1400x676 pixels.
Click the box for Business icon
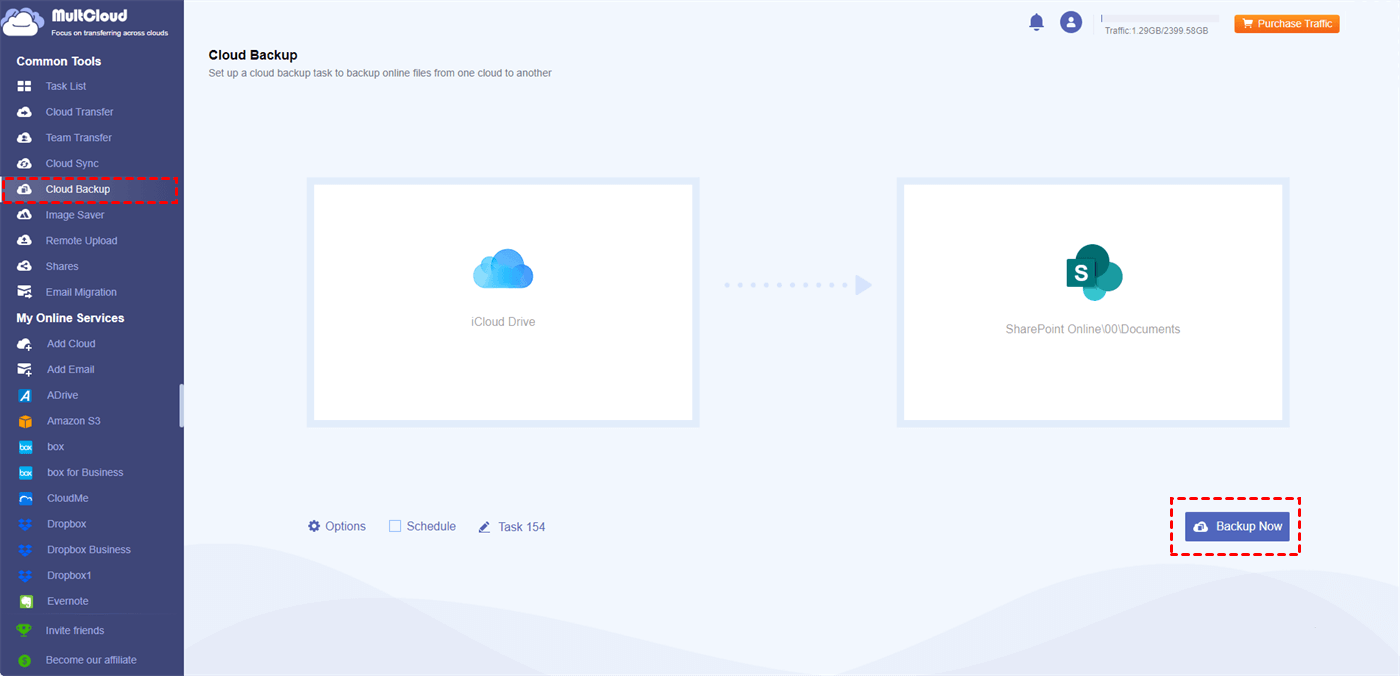25,473
